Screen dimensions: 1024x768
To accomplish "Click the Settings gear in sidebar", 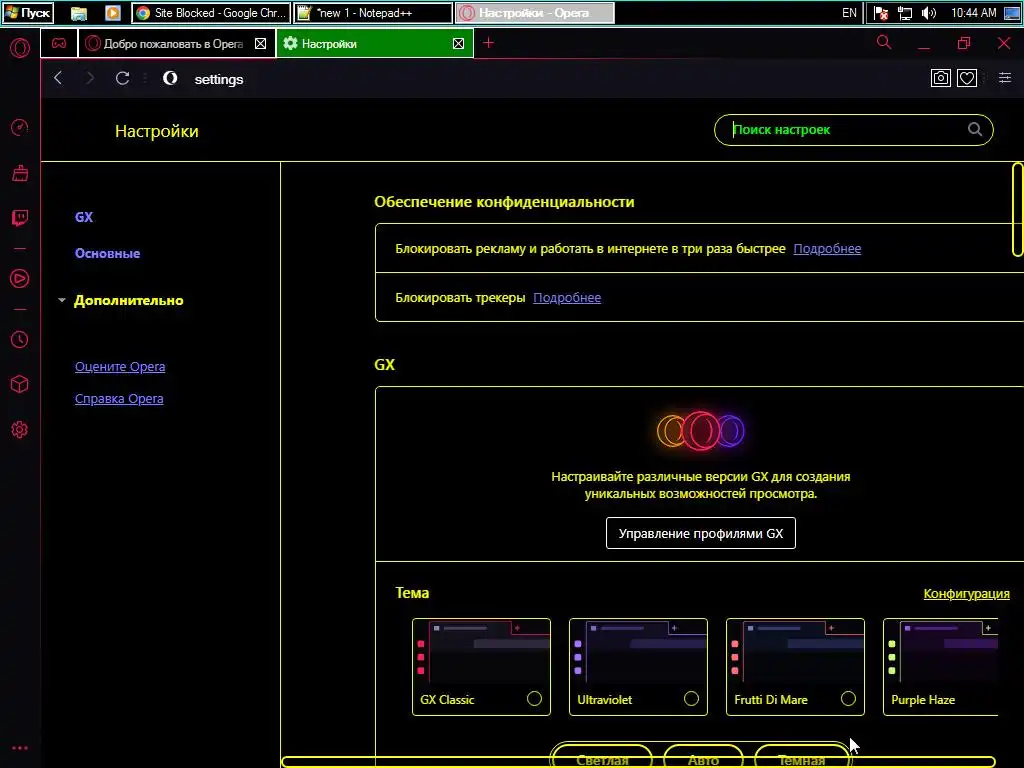I will (x=20, y=430).
